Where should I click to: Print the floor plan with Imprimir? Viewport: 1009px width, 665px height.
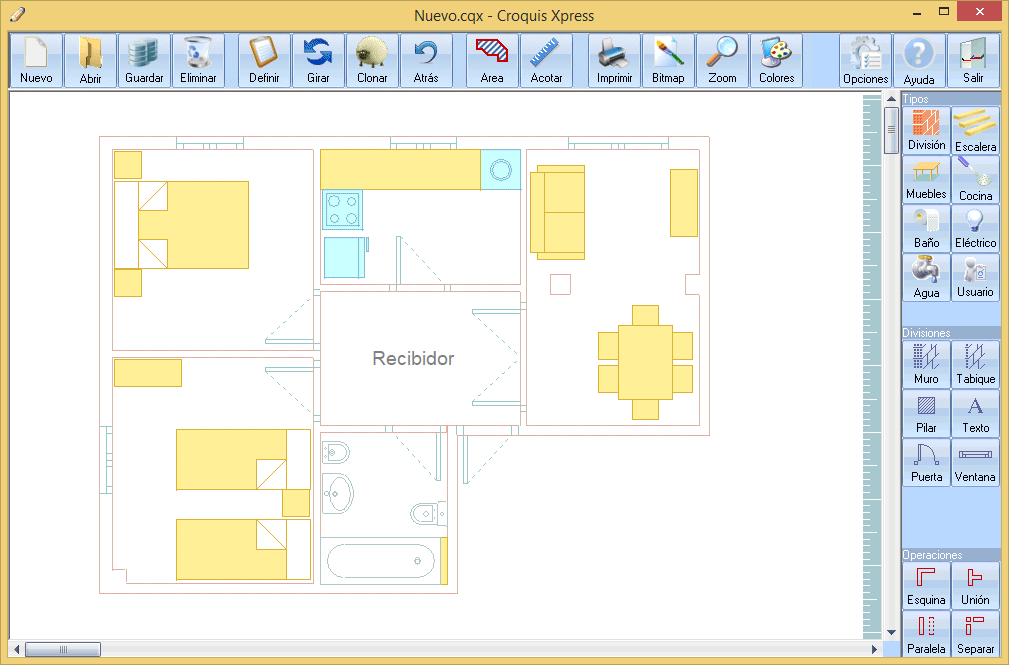coord(614,60)
